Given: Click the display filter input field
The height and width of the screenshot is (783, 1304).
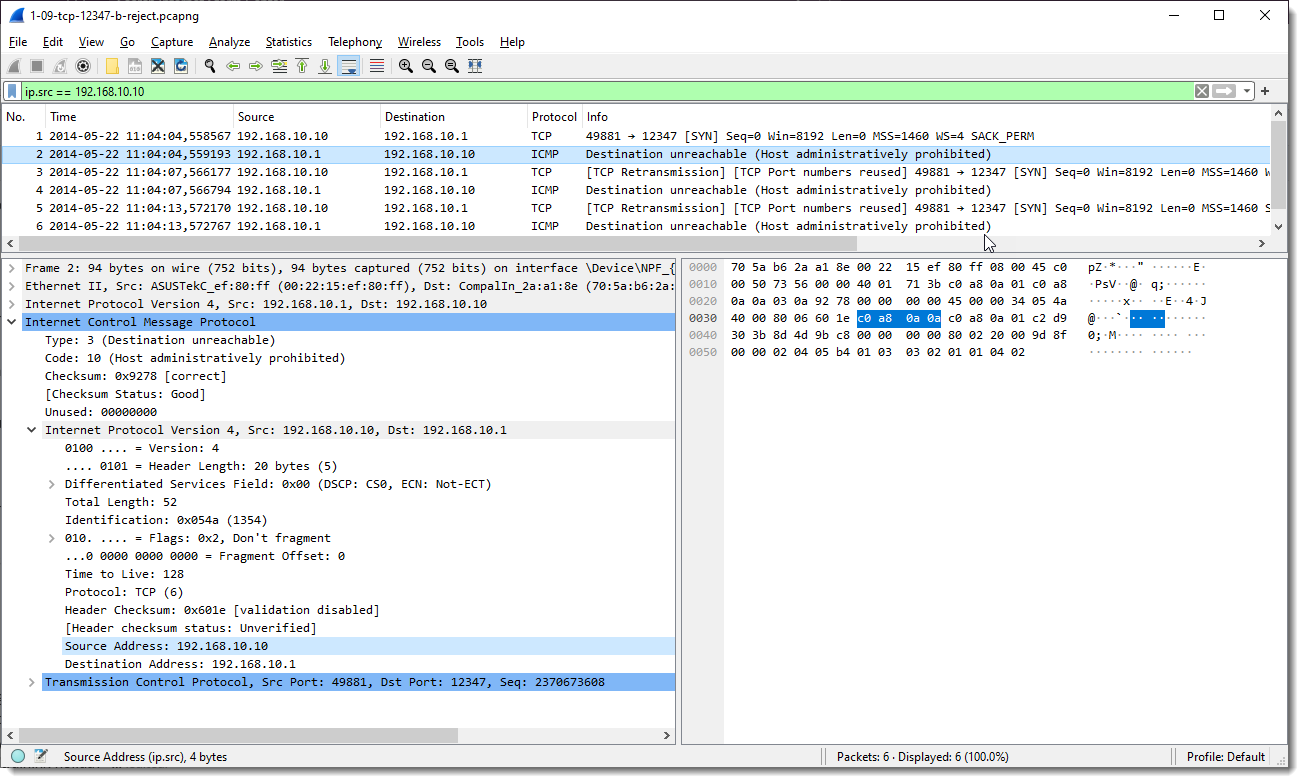Looking at the screenshot, I should [x=600, y=91].
